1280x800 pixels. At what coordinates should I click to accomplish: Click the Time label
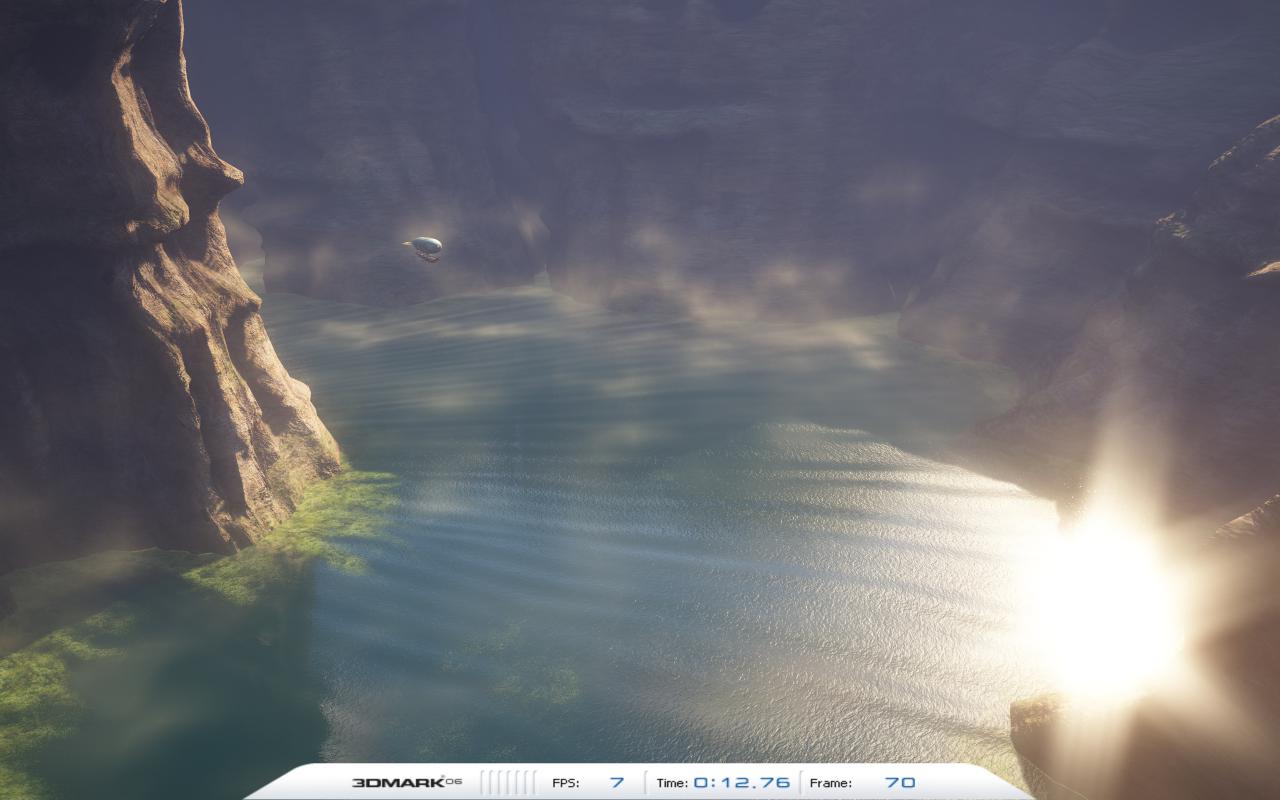click(x=672, y=783)
